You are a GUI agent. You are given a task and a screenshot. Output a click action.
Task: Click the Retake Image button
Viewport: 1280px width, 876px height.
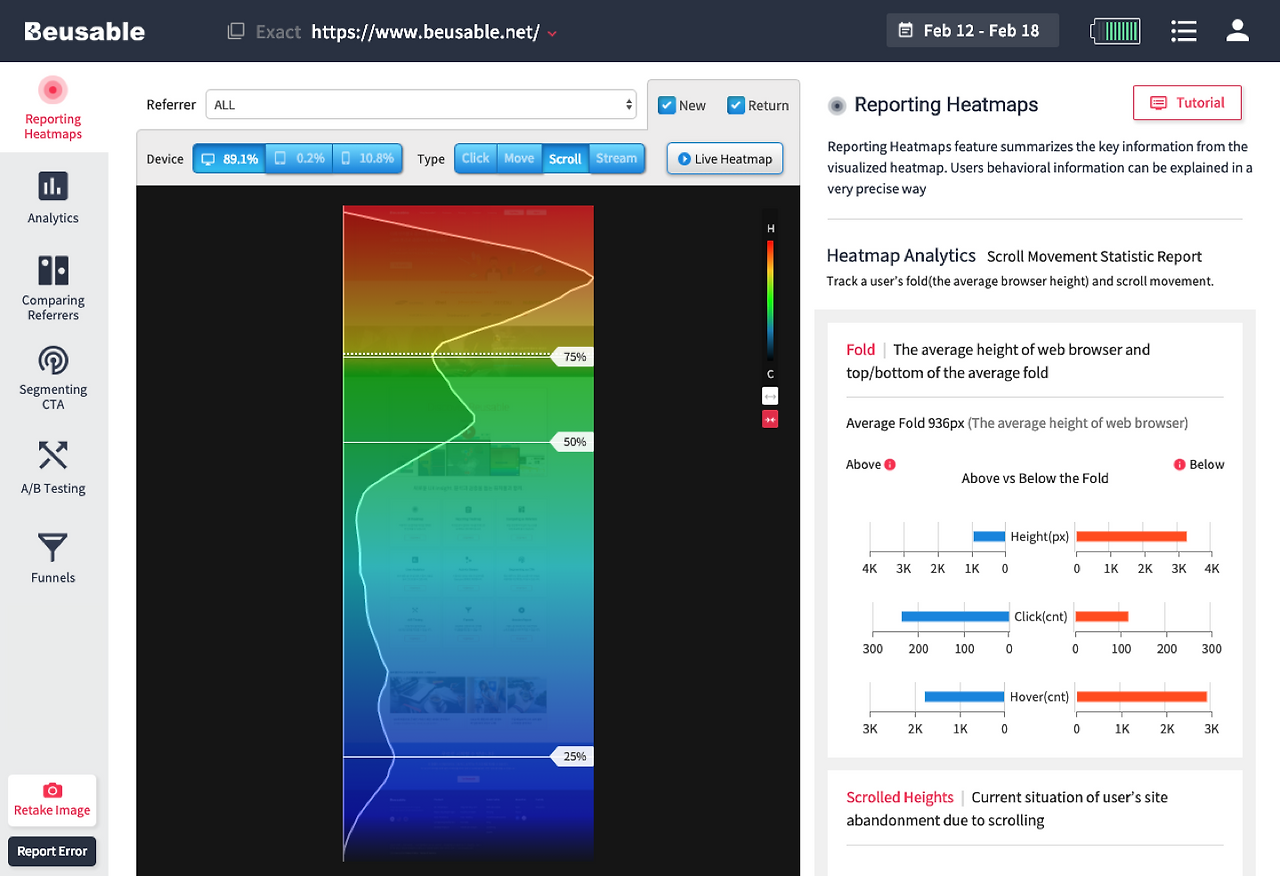tap(52, 800)
